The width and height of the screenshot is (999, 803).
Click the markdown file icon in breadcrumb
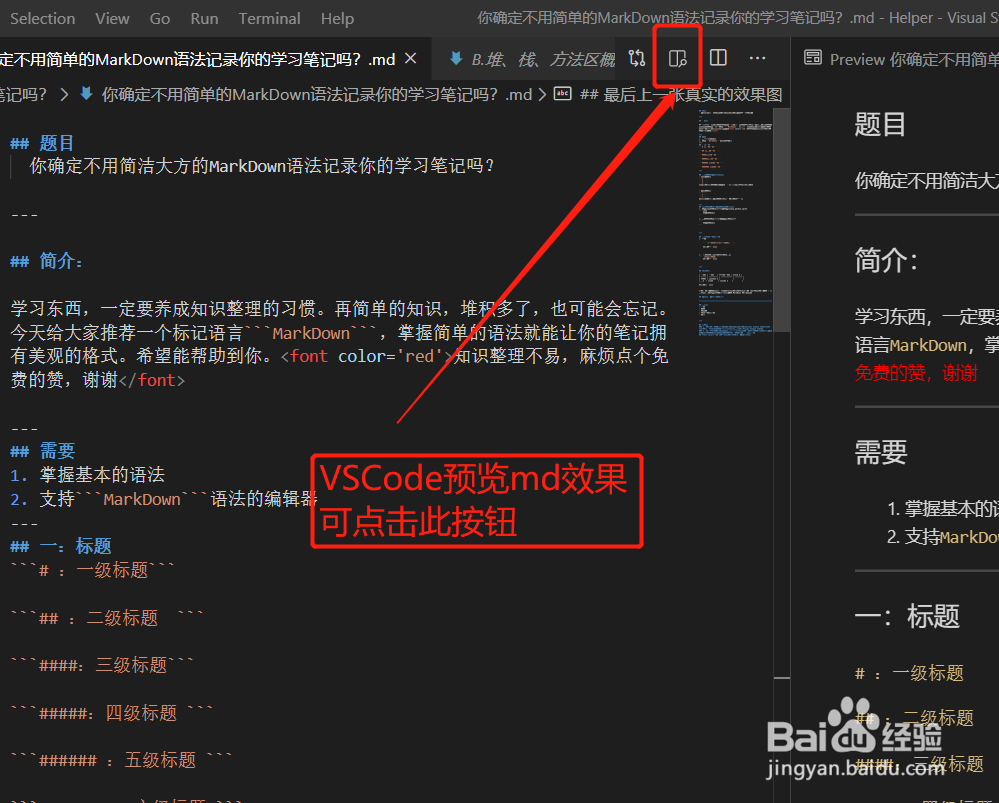(x=87, y=94)
